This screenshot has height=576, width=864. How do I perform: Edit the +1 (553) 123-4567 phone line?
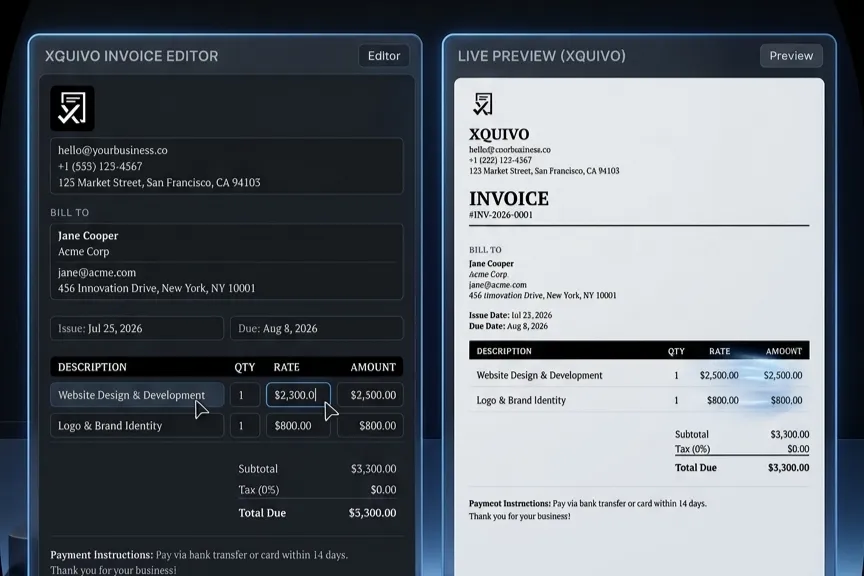[x=100, y=166]
